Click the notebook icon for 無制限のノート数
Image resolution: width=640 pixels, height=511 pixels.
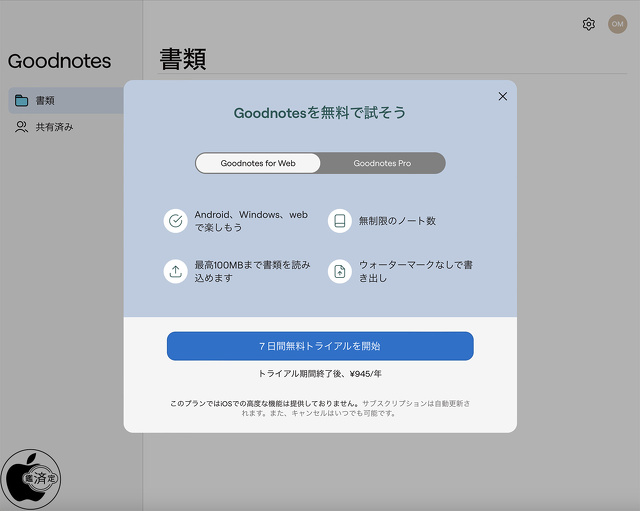point(340,221)
